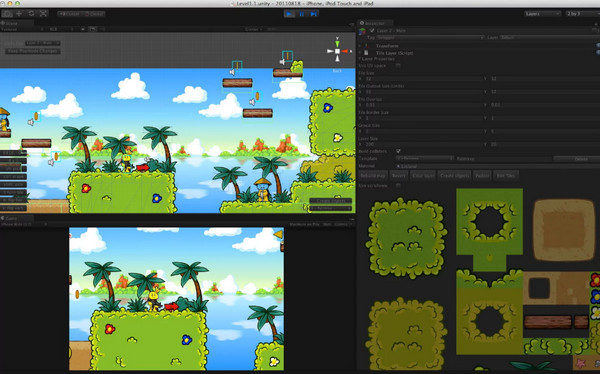This screenshot has height=374, width=600.
Task: Click Keep Playmode Changes button
Action: tap(33, 51)
